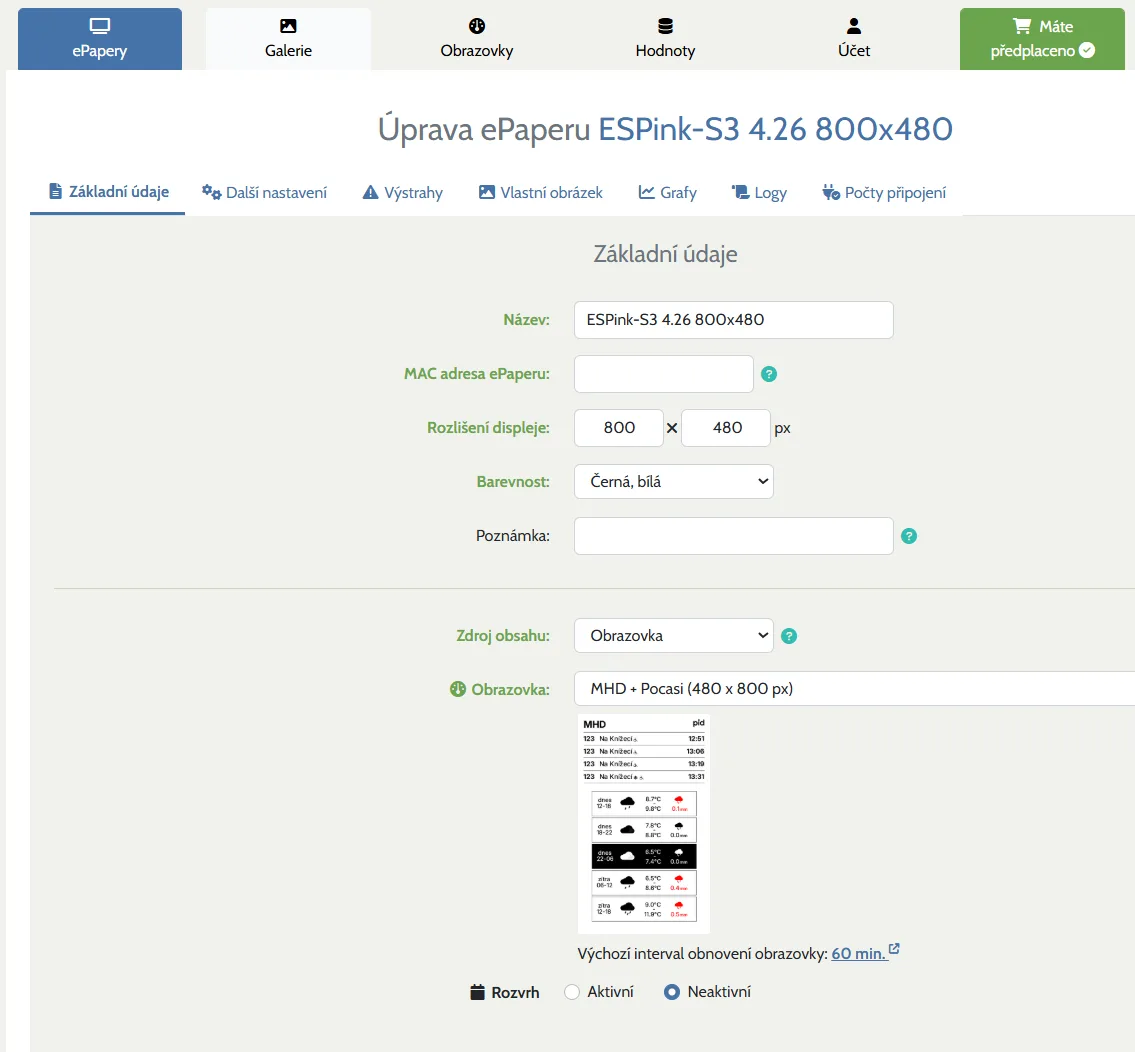The height and width of the screenshot is (1052, 1135).
Task: Open the Barevnost dropdown
Action: (x=673, y=481)
